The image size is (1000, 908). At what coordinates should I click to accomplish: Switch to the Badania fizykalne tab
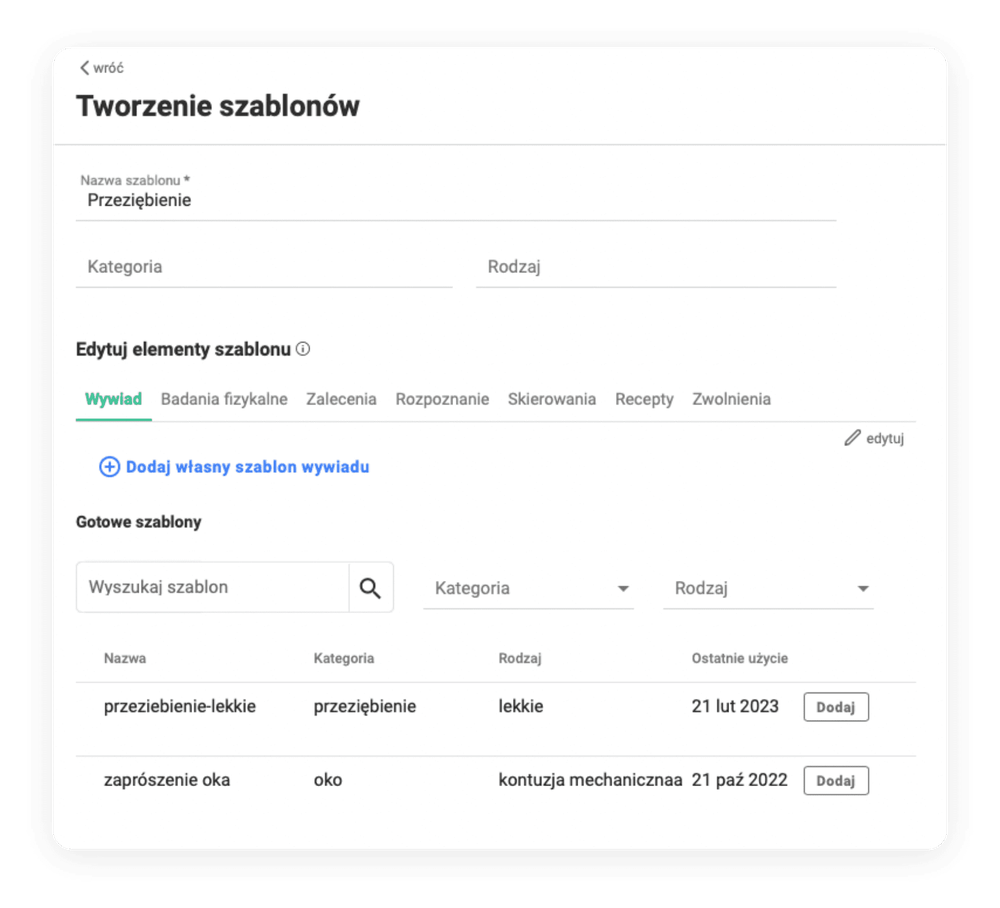pos(224,399)
